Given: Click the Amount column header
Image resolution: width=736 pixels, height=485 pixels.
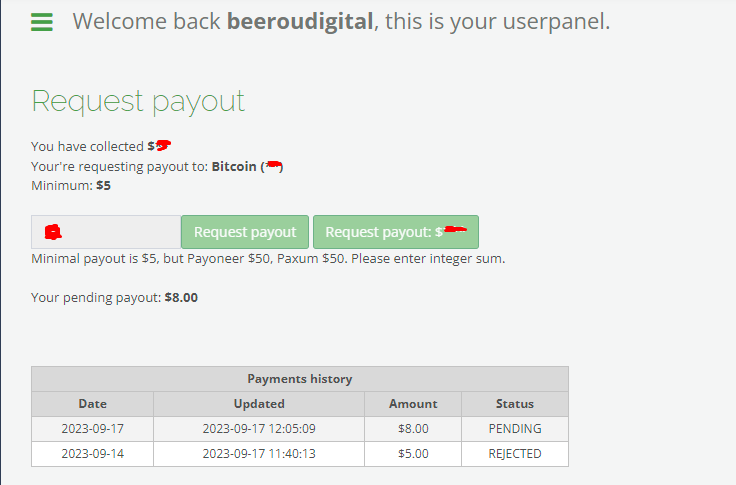Looking at the screenshot, I should (x=413, y=404).
